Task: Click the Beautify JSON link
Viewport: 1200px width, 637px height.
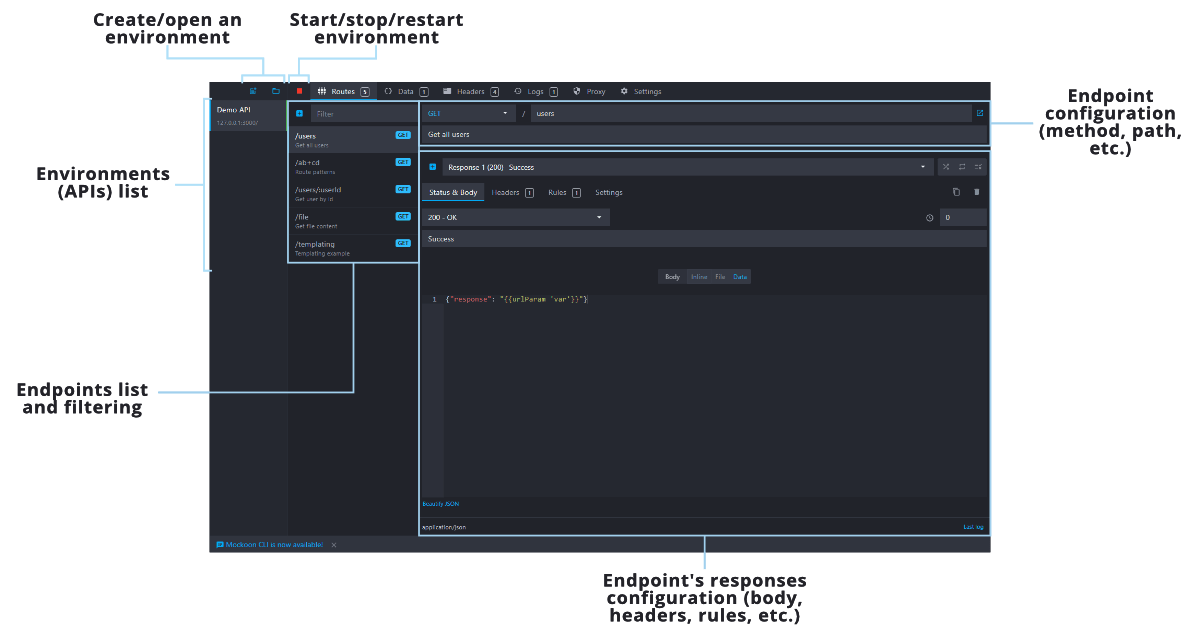Action: (440, 504)
